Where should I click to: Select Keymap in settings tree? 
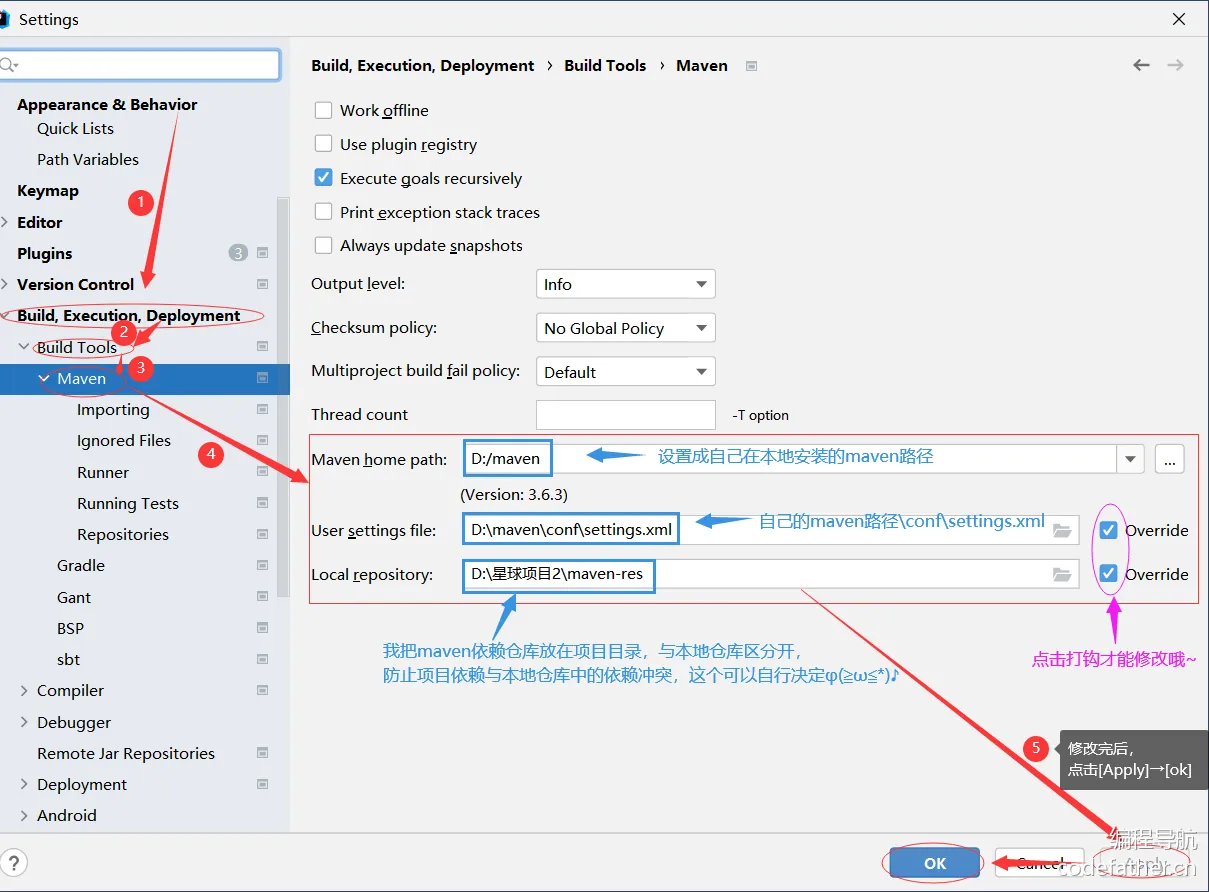click(48, 190)
